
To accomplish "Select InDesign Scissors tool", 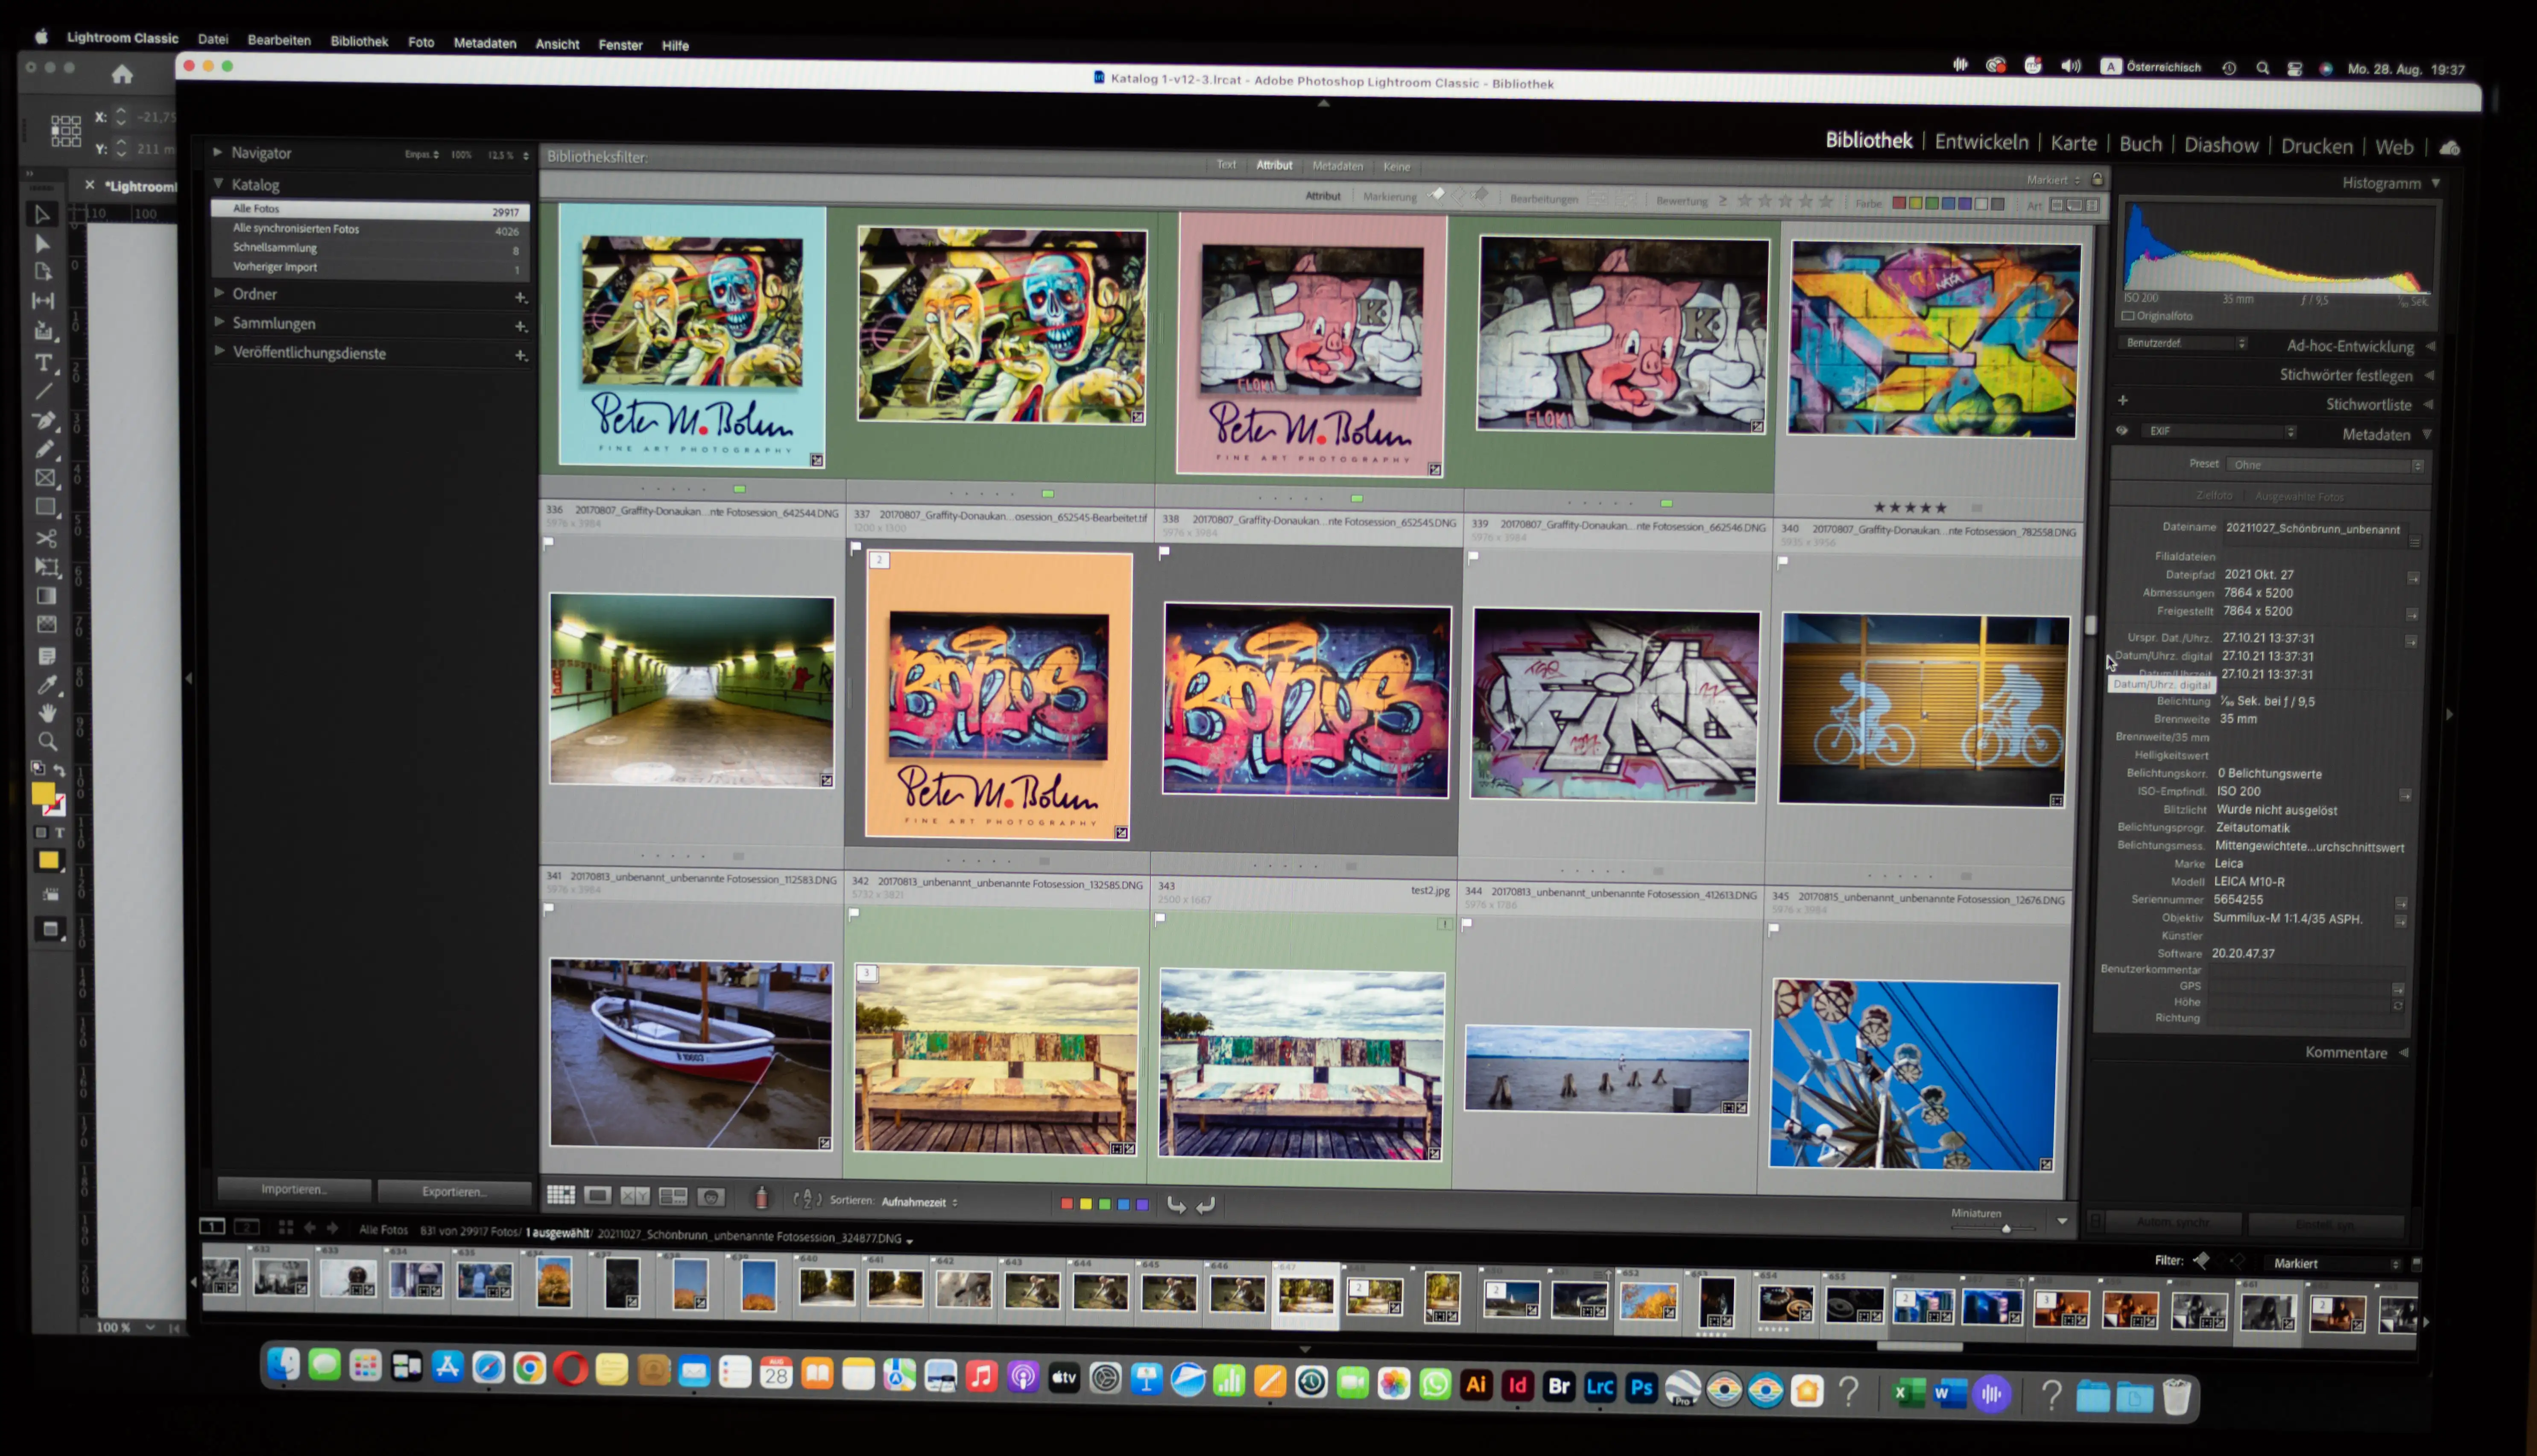I will 46,538.
